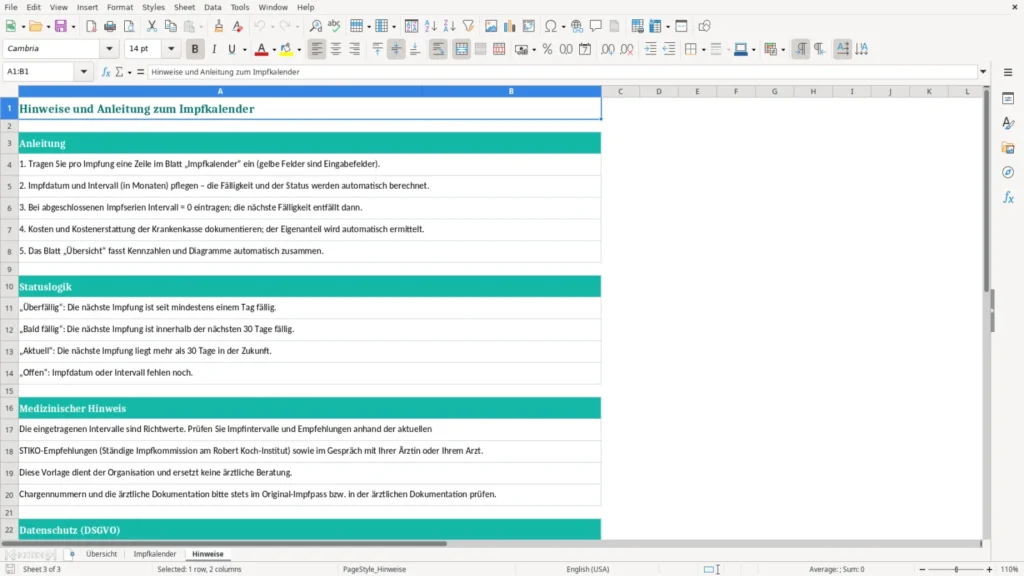Insert a hyperlink

[x=577, y=26]
